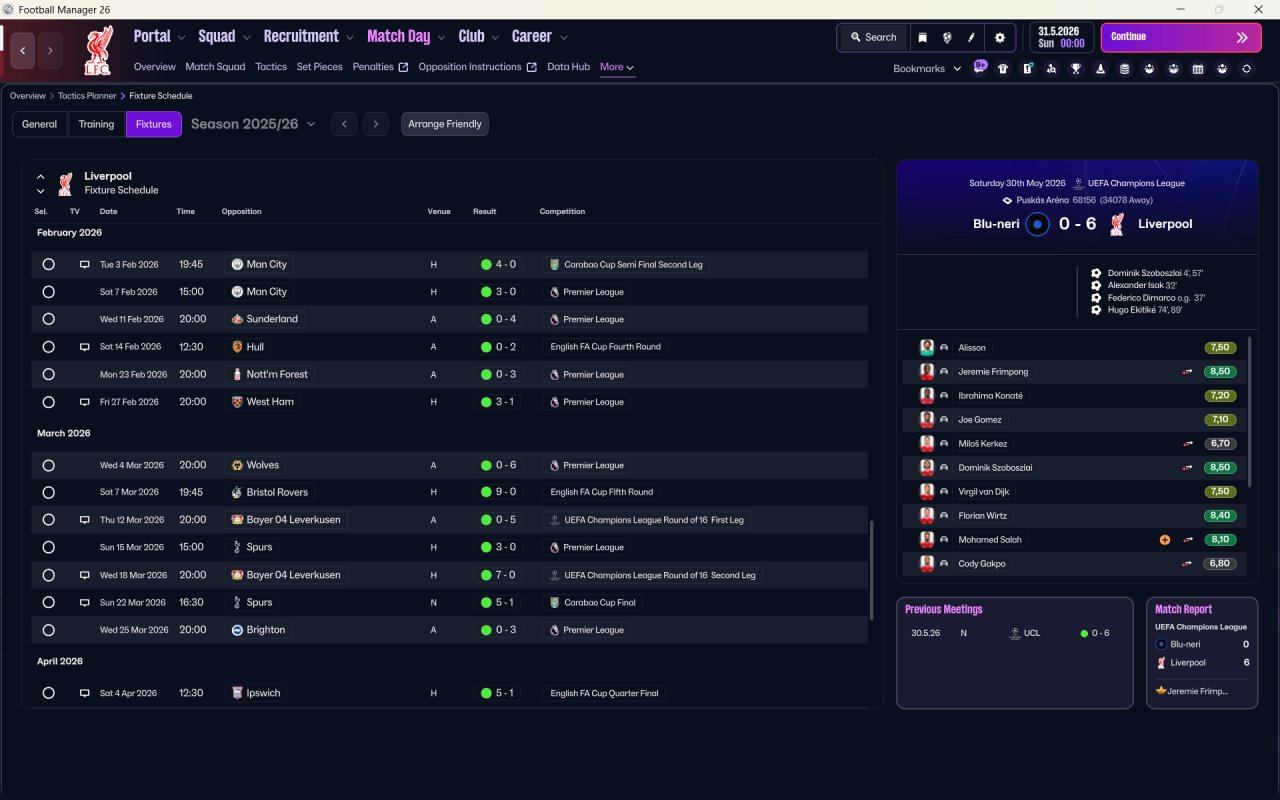1280x800 pixels.
Task: Click the scouting magnifier icon in bookmarks bar
Action: [x=1051, y=69]
